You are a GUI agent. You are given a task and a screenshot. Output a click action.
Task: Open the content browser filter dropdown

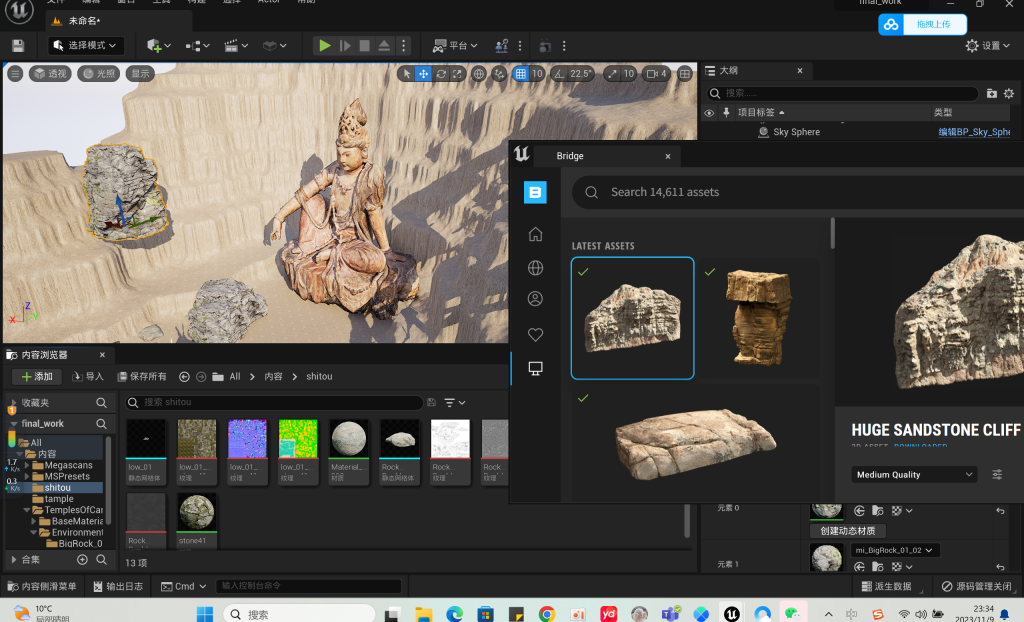coord(455,402)
